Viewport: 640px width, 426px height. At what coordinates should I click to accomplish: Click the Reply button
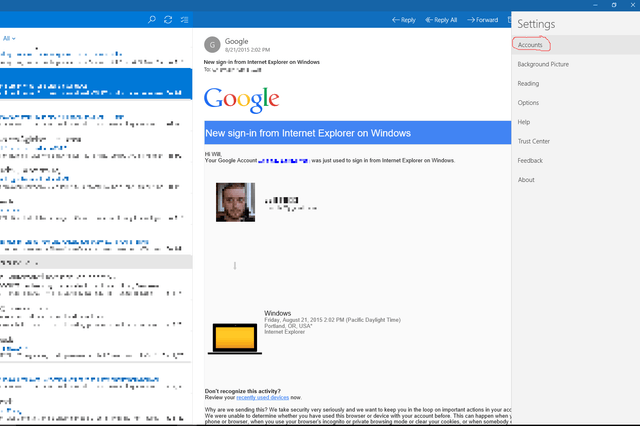click(x=404, y=20)
